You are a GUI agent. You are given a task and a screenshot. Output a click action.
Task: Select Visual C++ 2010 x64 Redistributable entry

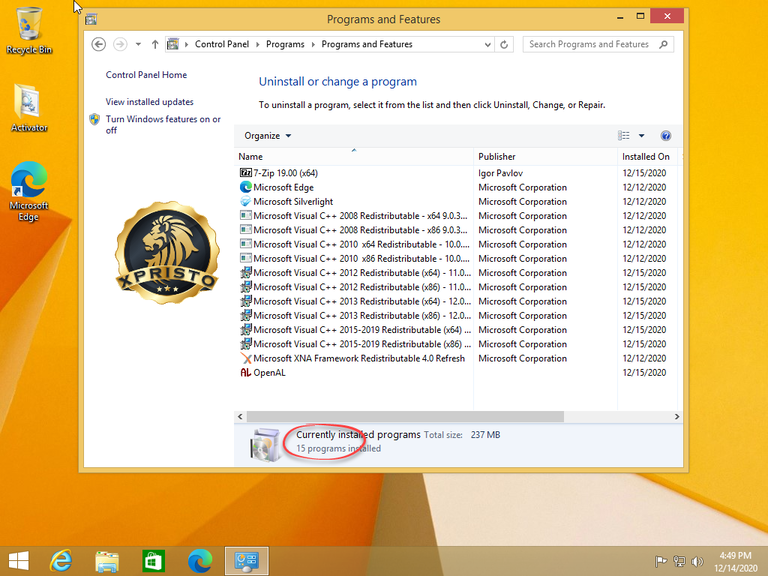point(458,244)
